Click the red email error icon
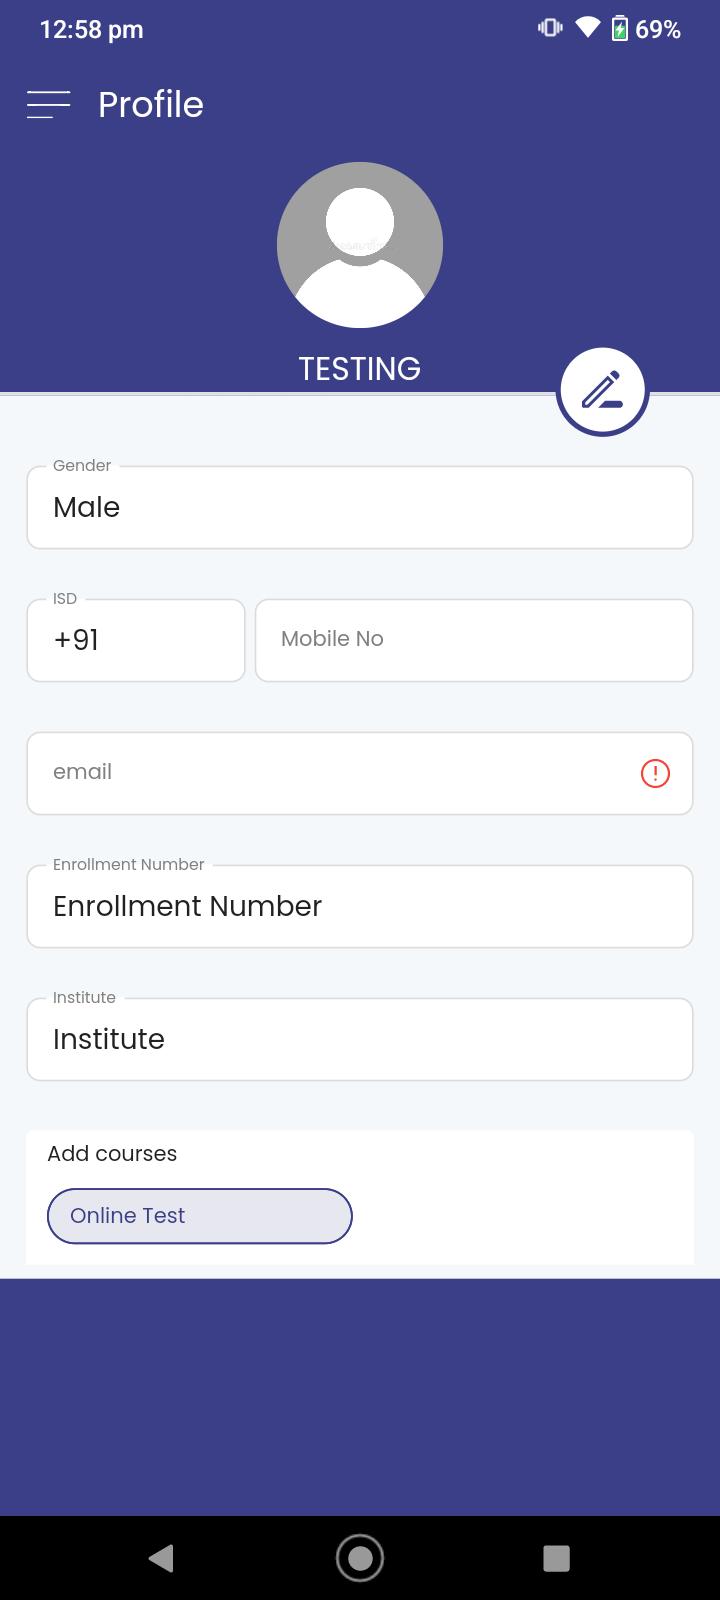The width and height of the screenshot is (720, 1600). coord(655,773)
